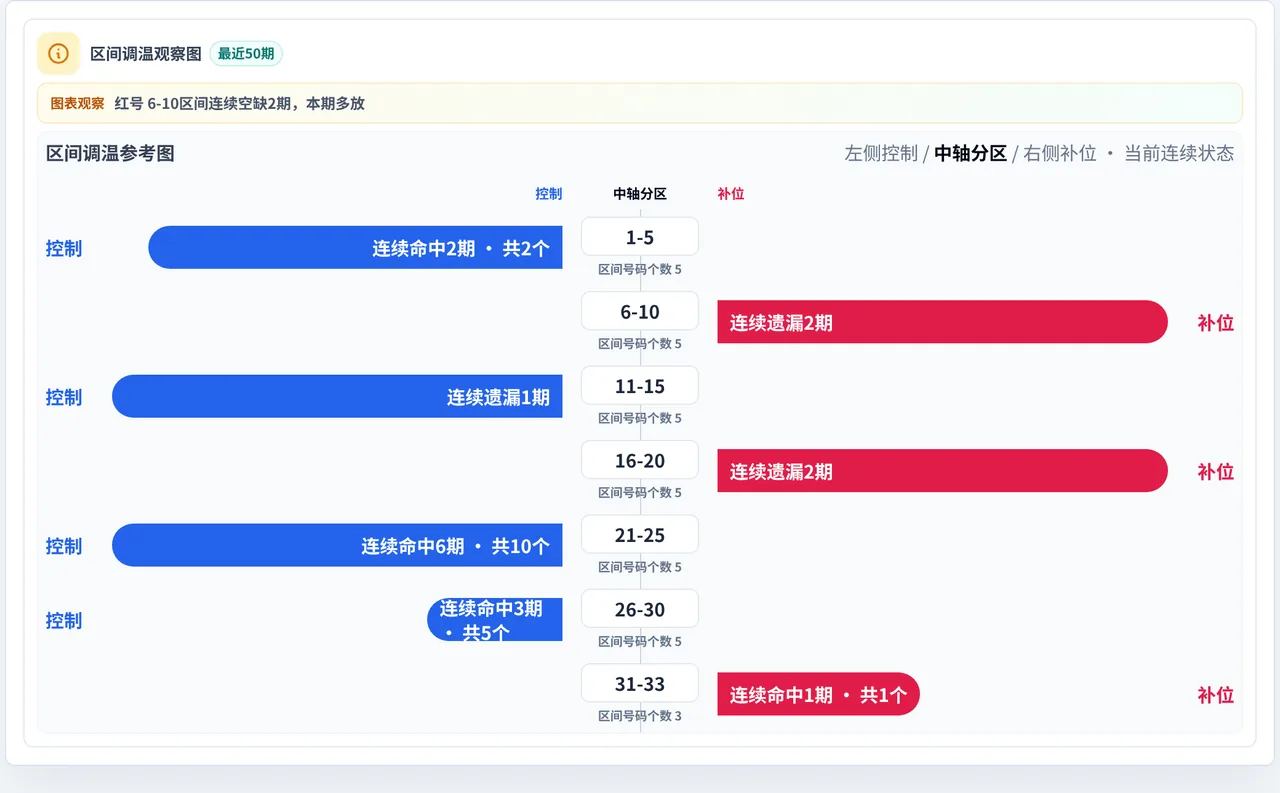Click the blue bar 连续命中3期 · 共5个
The width and height of the screenshot is (1280, 793).
(x=495, y=620)
